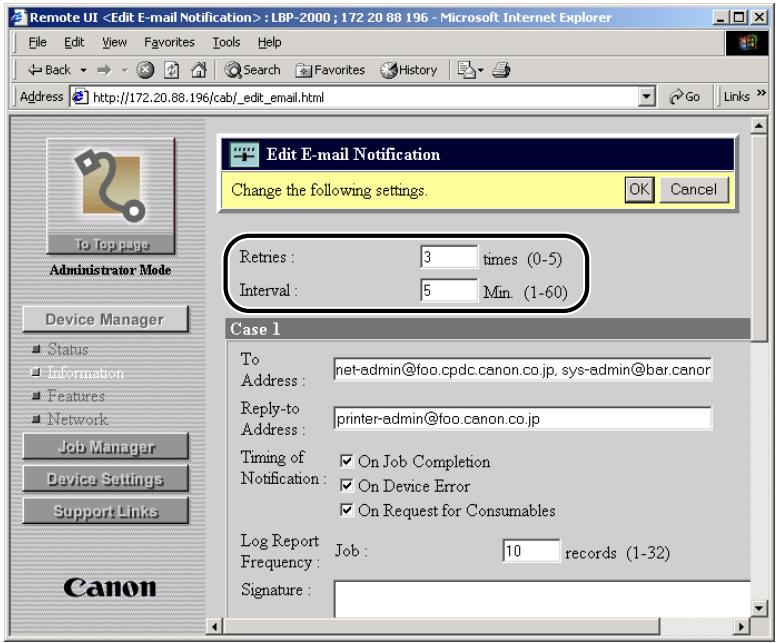Uncheck On Job Completion checkbox
Viewport: 776px width, 643px height.
[347, 461]
